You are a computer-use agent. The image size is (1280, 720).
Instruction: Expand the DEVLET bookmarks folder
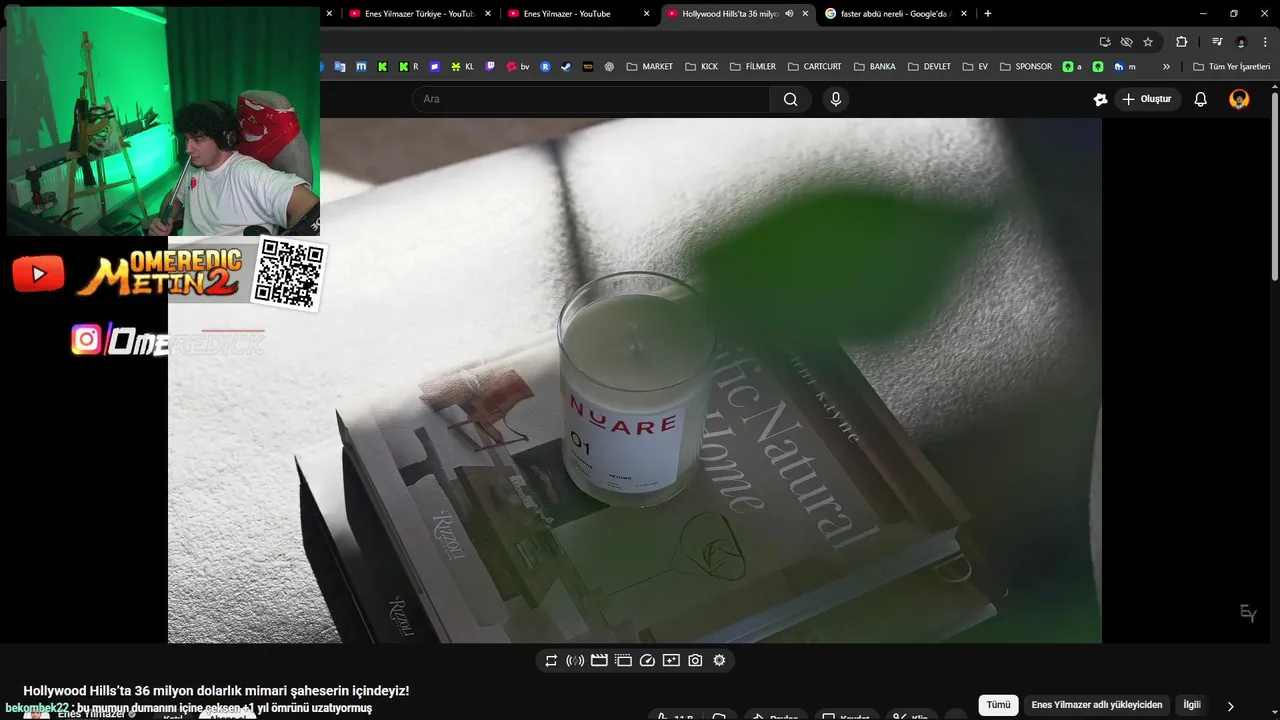(929, 67)
